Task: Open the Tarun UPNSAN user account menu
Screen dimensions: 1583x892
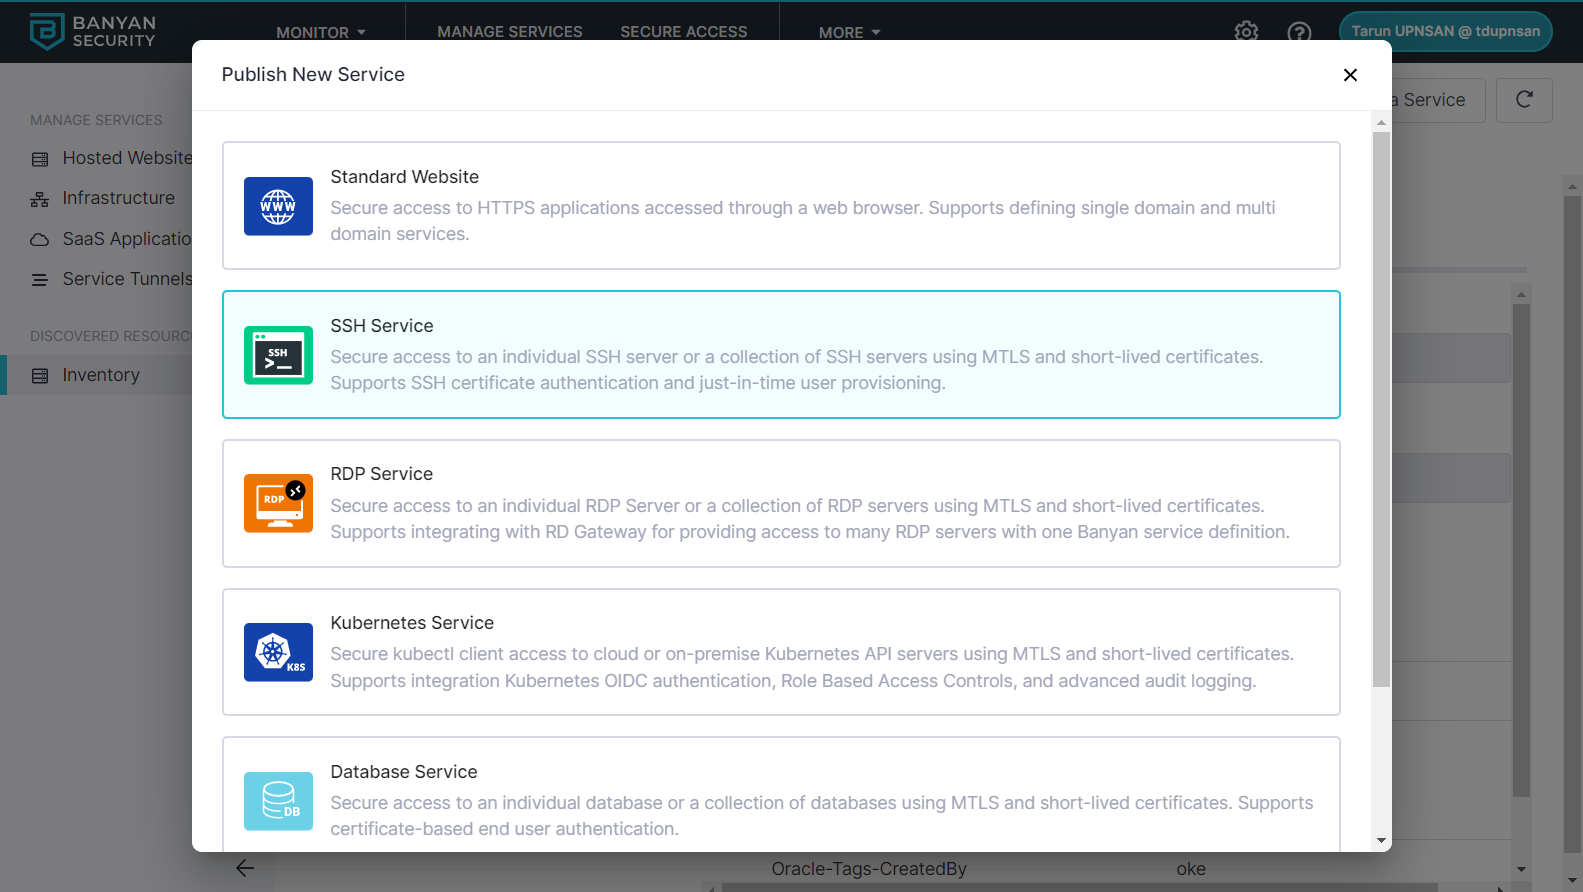Action: 1446,31
